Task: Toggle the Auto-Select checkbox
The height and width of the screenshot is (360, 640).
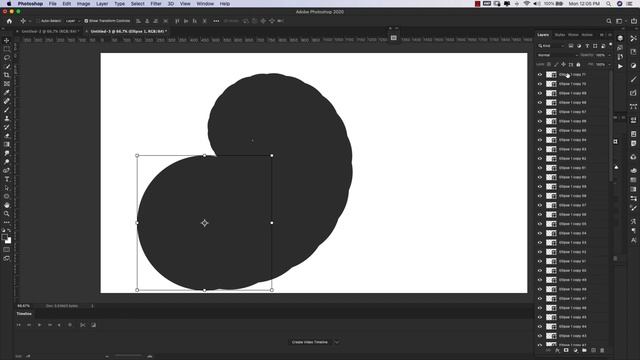Action: (38, 21)
